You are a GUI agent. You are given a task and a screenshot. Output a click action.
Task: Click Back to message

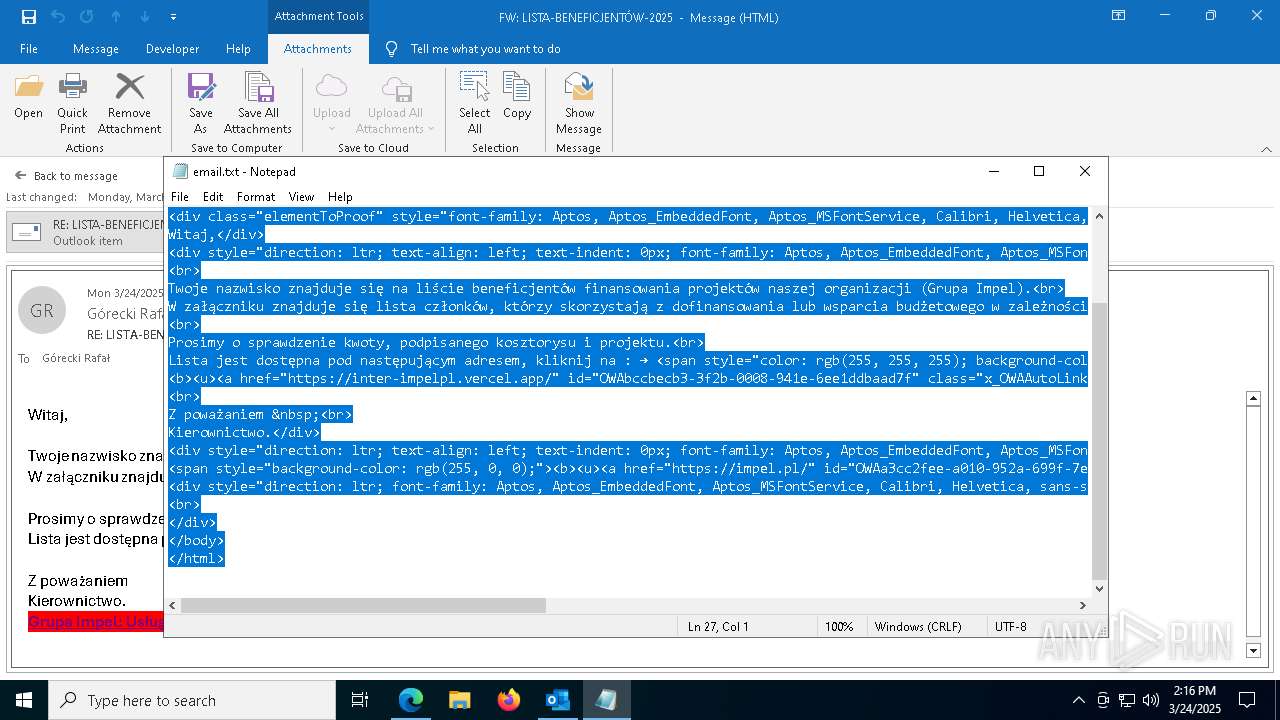click(66, 176)
